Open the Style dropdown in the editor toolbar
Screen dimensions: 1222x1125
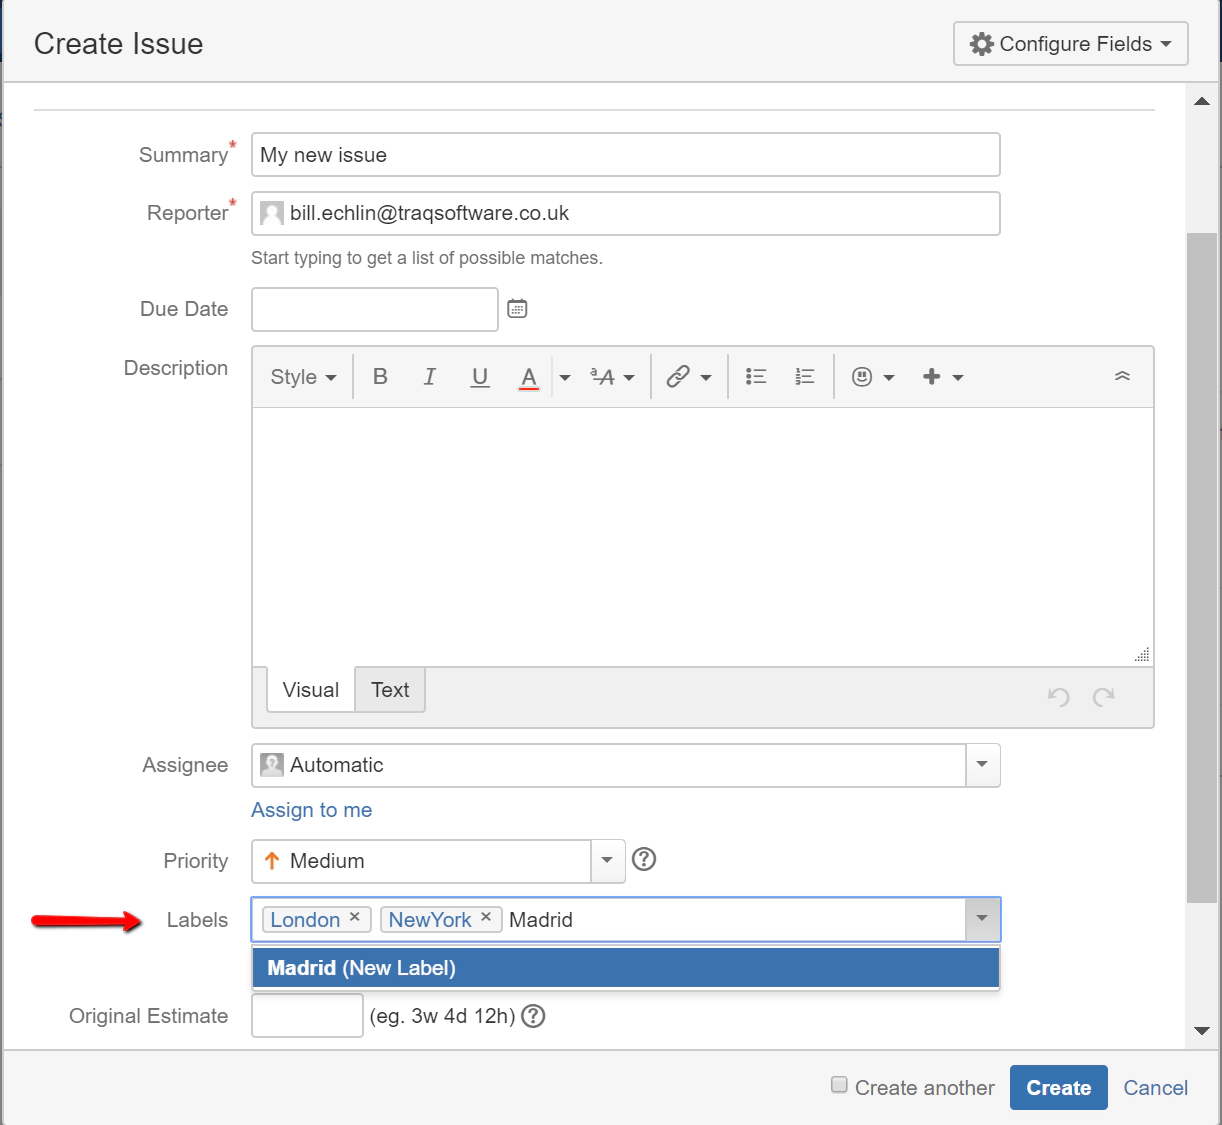tap(301, 377)
